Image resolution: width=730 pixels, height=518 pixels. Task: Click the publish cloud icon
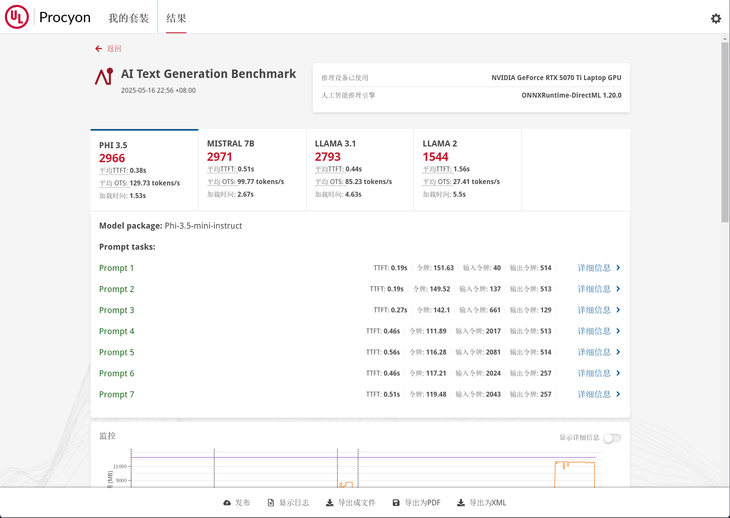[x=227, y=503]
